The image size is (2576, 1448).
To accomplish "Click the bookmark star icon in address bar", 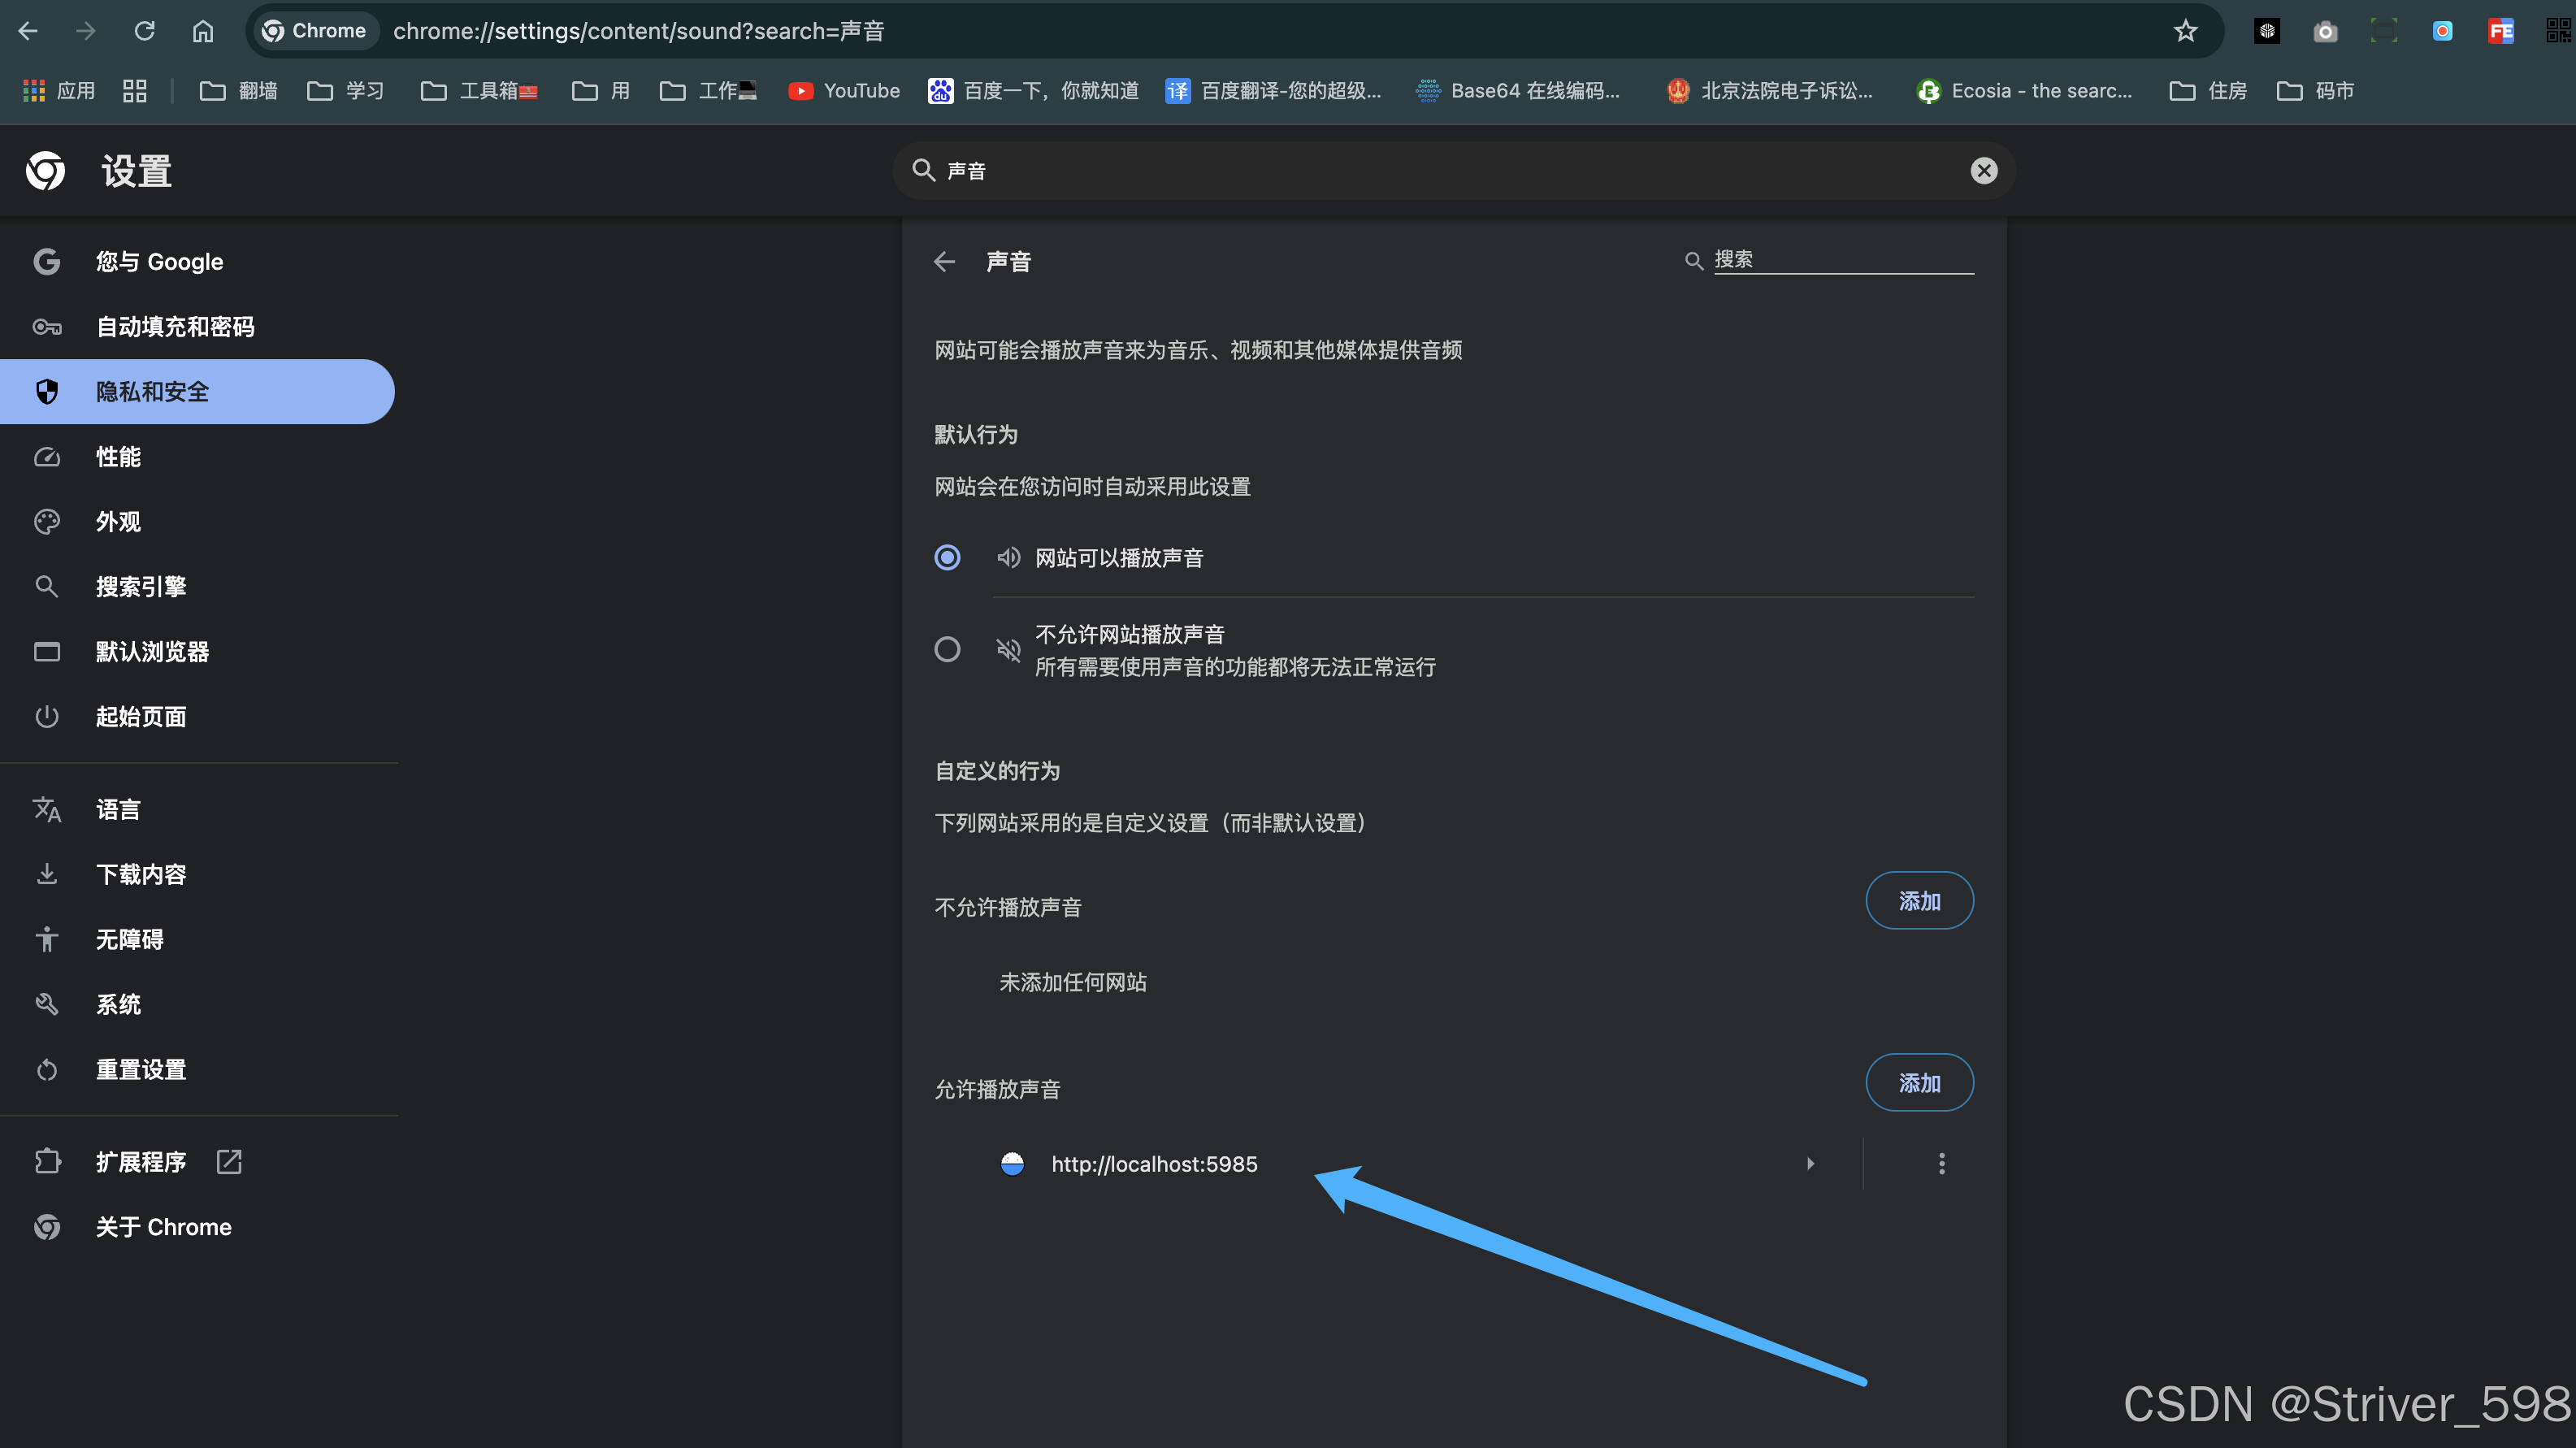I will pyautogui.click(x=2185, y=31).
